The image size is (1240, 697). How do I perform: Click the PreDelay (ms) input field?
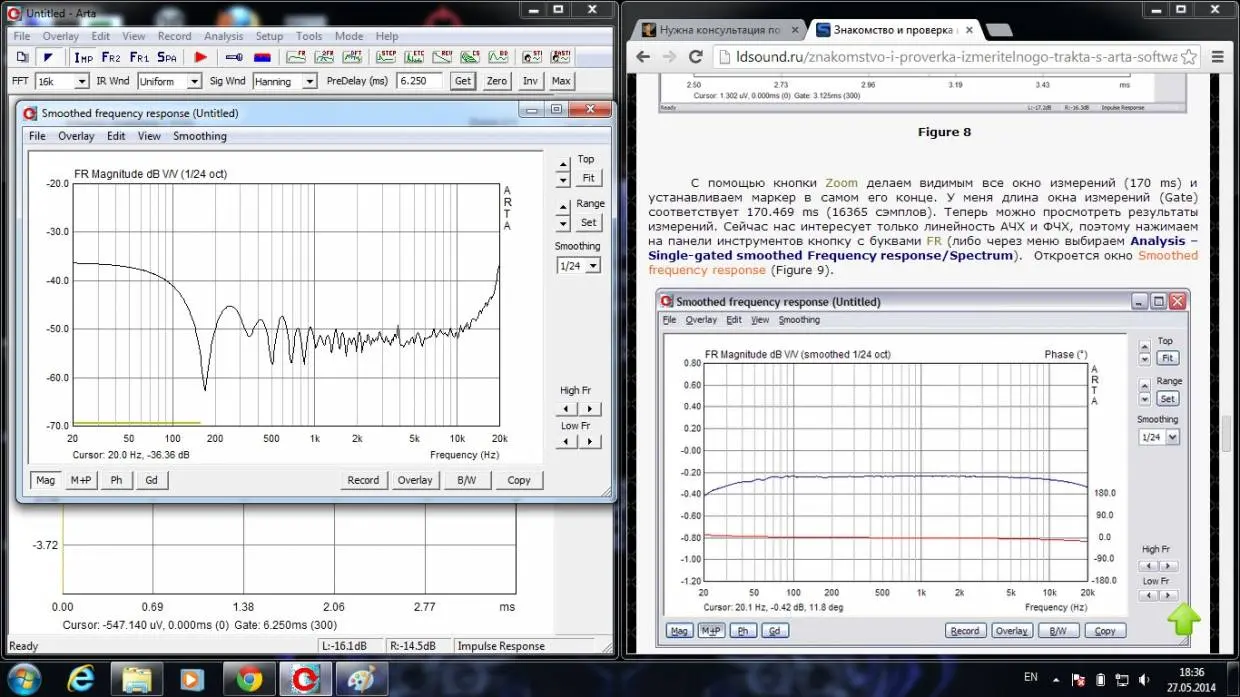pyautogui.click(x=419, y=81)
